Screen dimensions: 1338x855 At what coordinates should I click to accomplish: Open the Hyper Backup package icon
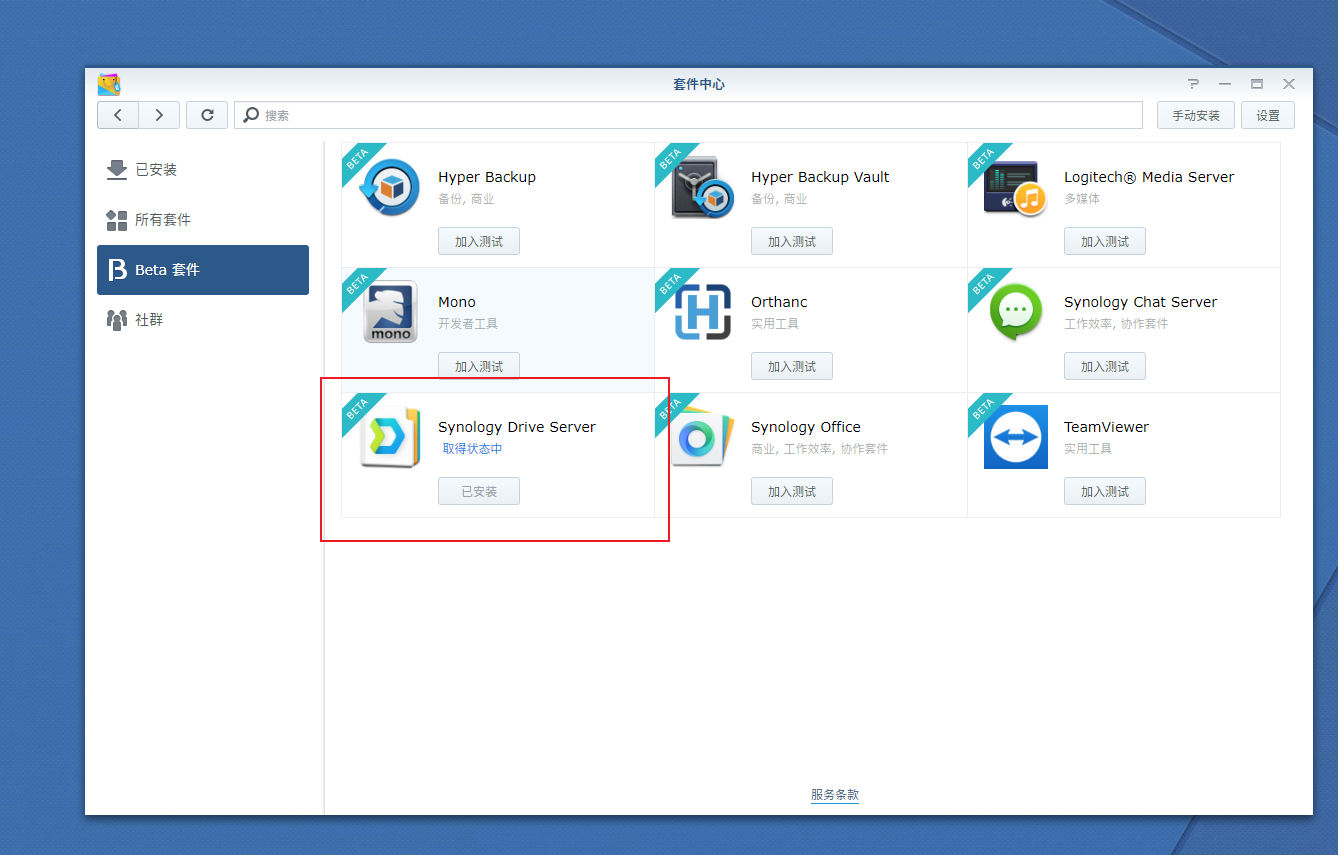(x=390, y=187)
